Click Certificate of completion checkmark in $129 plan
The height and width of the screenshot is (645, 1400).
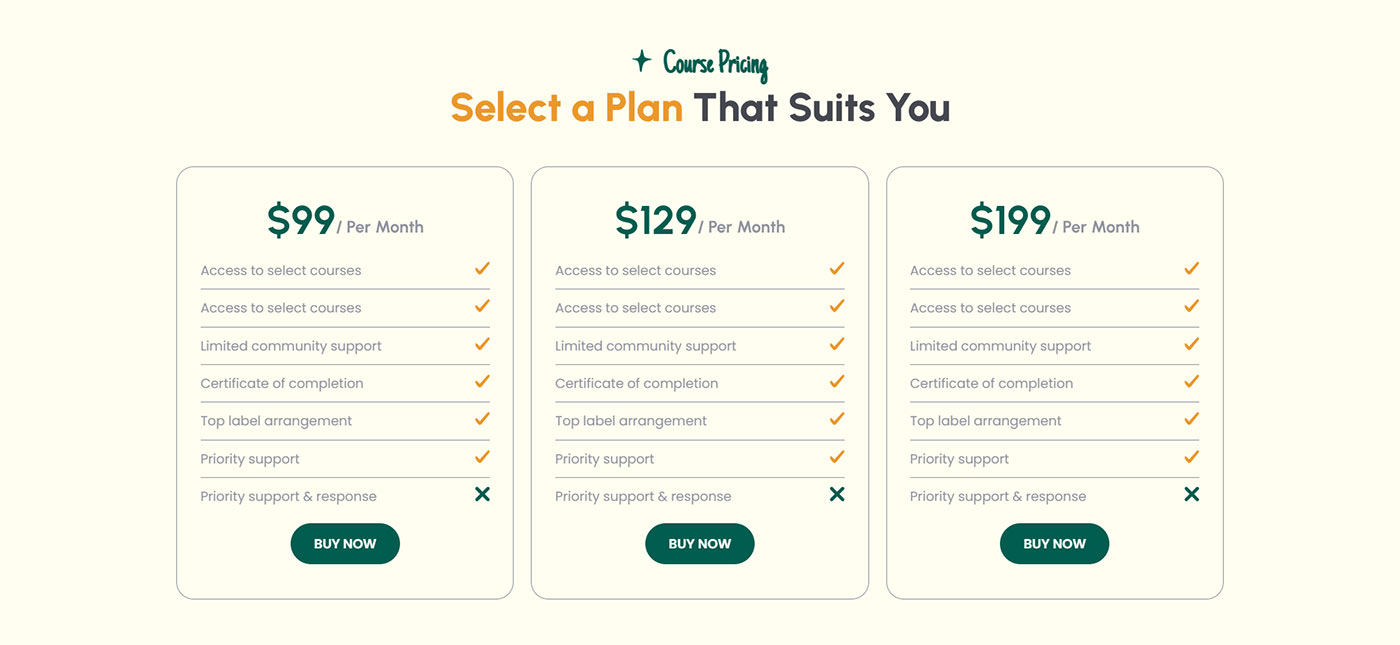click(837, 381)
